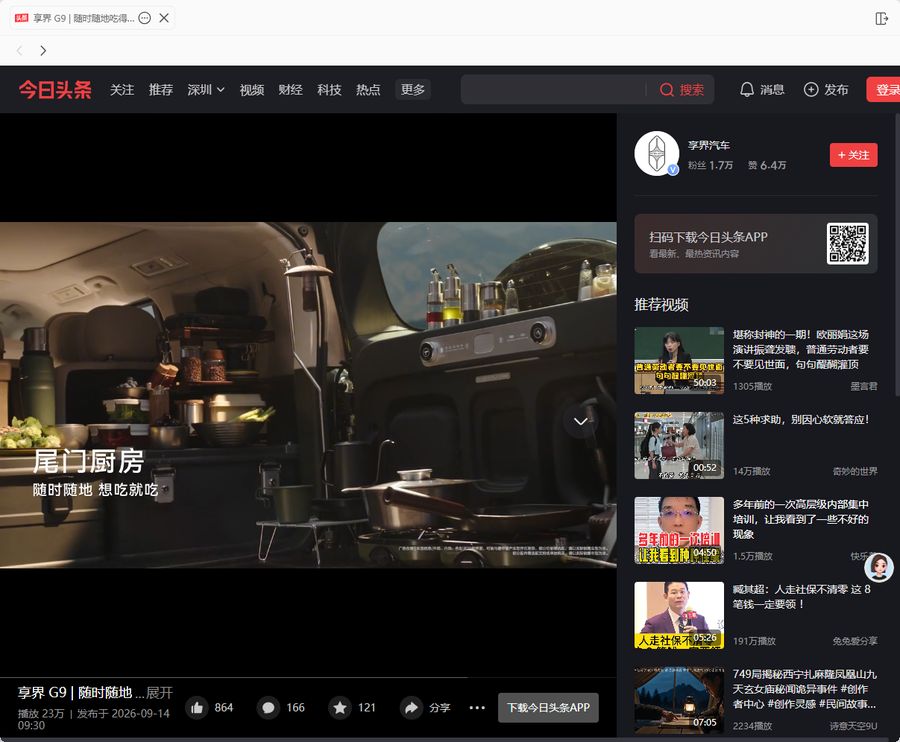Click the 今日头条 logo
This screenshot has height=742, width=900.
[55, 90]
